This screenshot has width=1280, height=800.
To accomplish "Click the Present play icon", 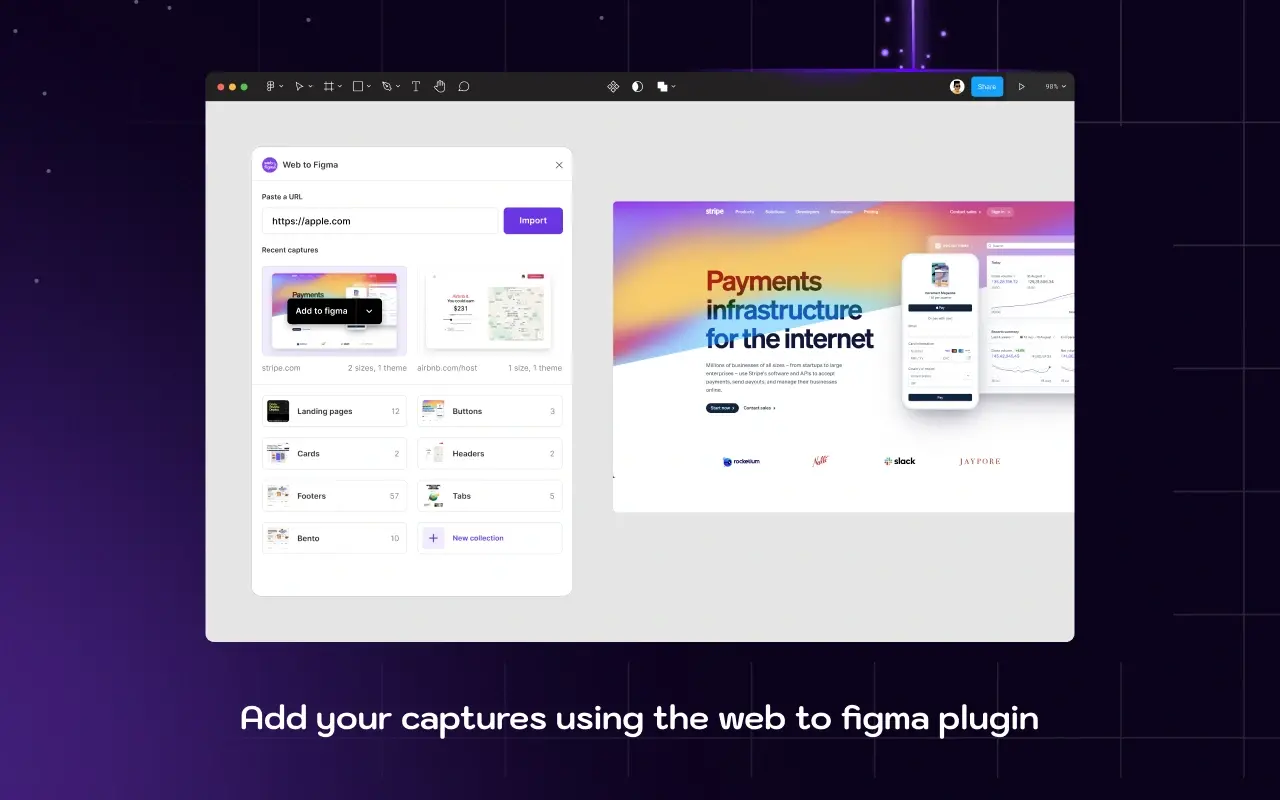I will (x=1021, y=87).
